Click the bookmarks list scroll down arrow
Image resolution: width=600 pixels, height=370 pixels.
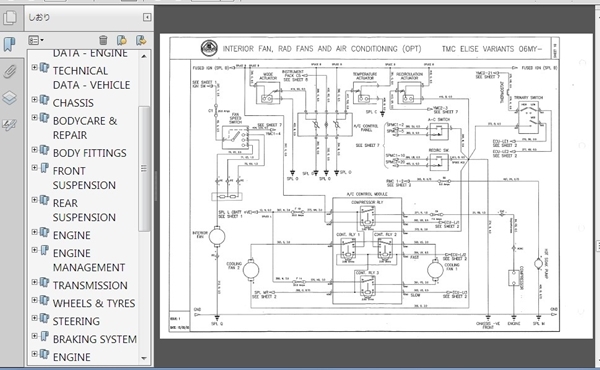tap(144, 359)
